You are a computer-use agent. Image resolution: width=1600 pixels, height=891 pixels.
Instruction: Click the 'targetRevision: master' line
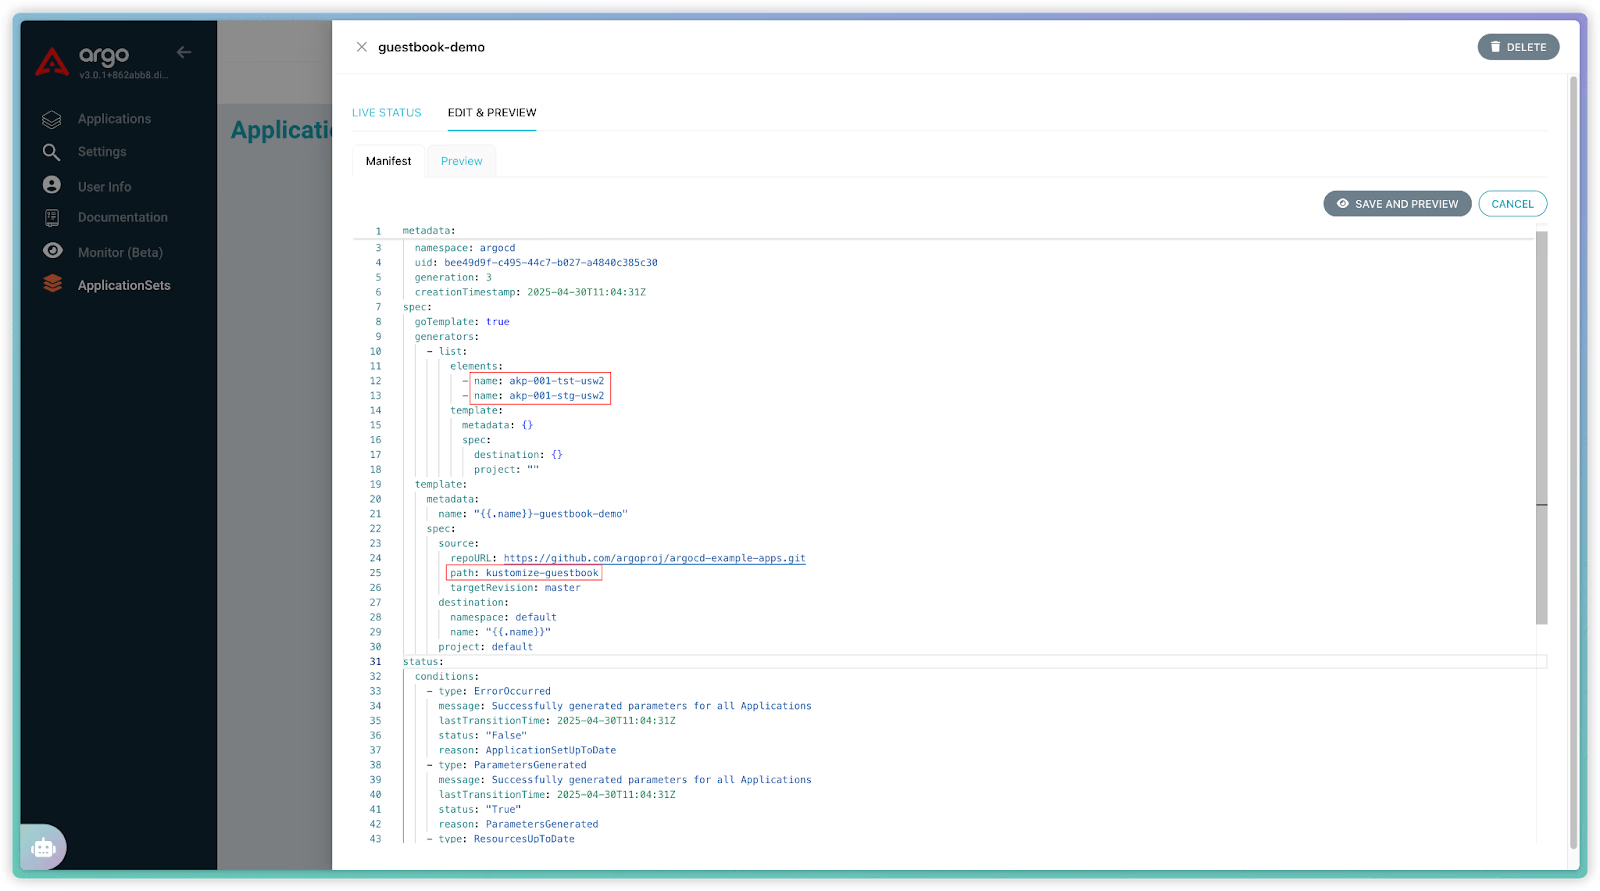coord(515,588)
